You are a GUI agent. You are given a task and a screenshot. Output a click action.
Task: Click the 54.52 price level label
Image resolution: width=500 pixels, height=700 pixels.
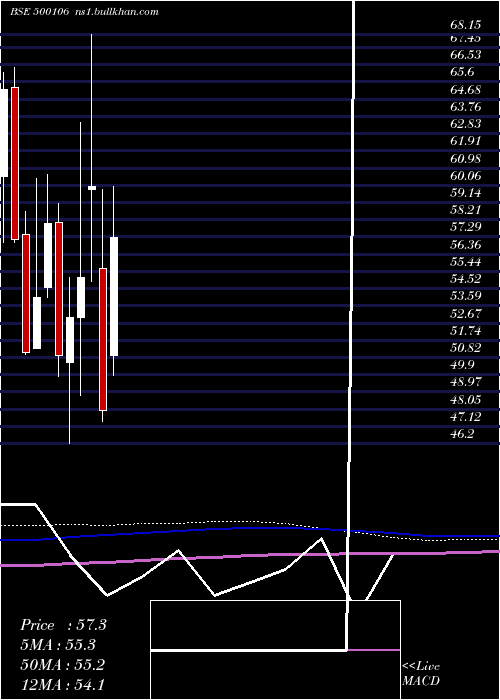(466, 279)
